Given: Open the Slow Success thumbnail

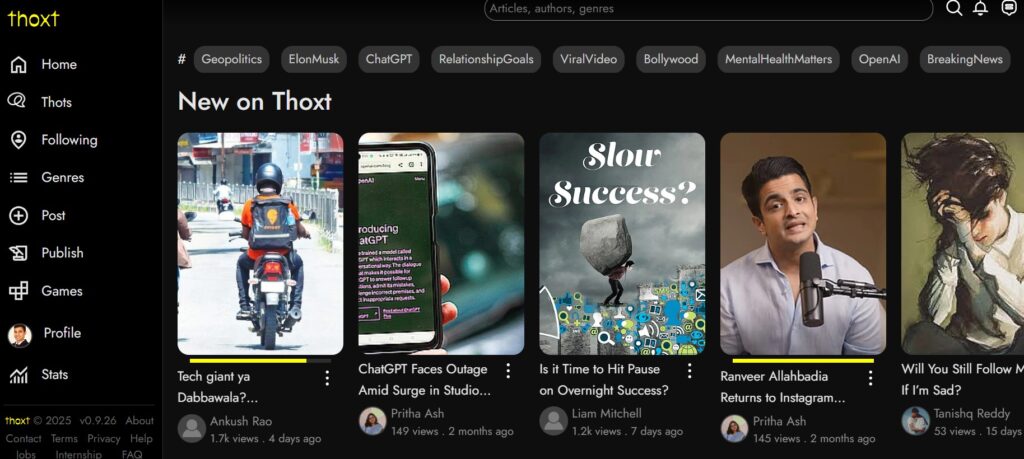Looking at the screenshot, I should [x=622, y=244].
